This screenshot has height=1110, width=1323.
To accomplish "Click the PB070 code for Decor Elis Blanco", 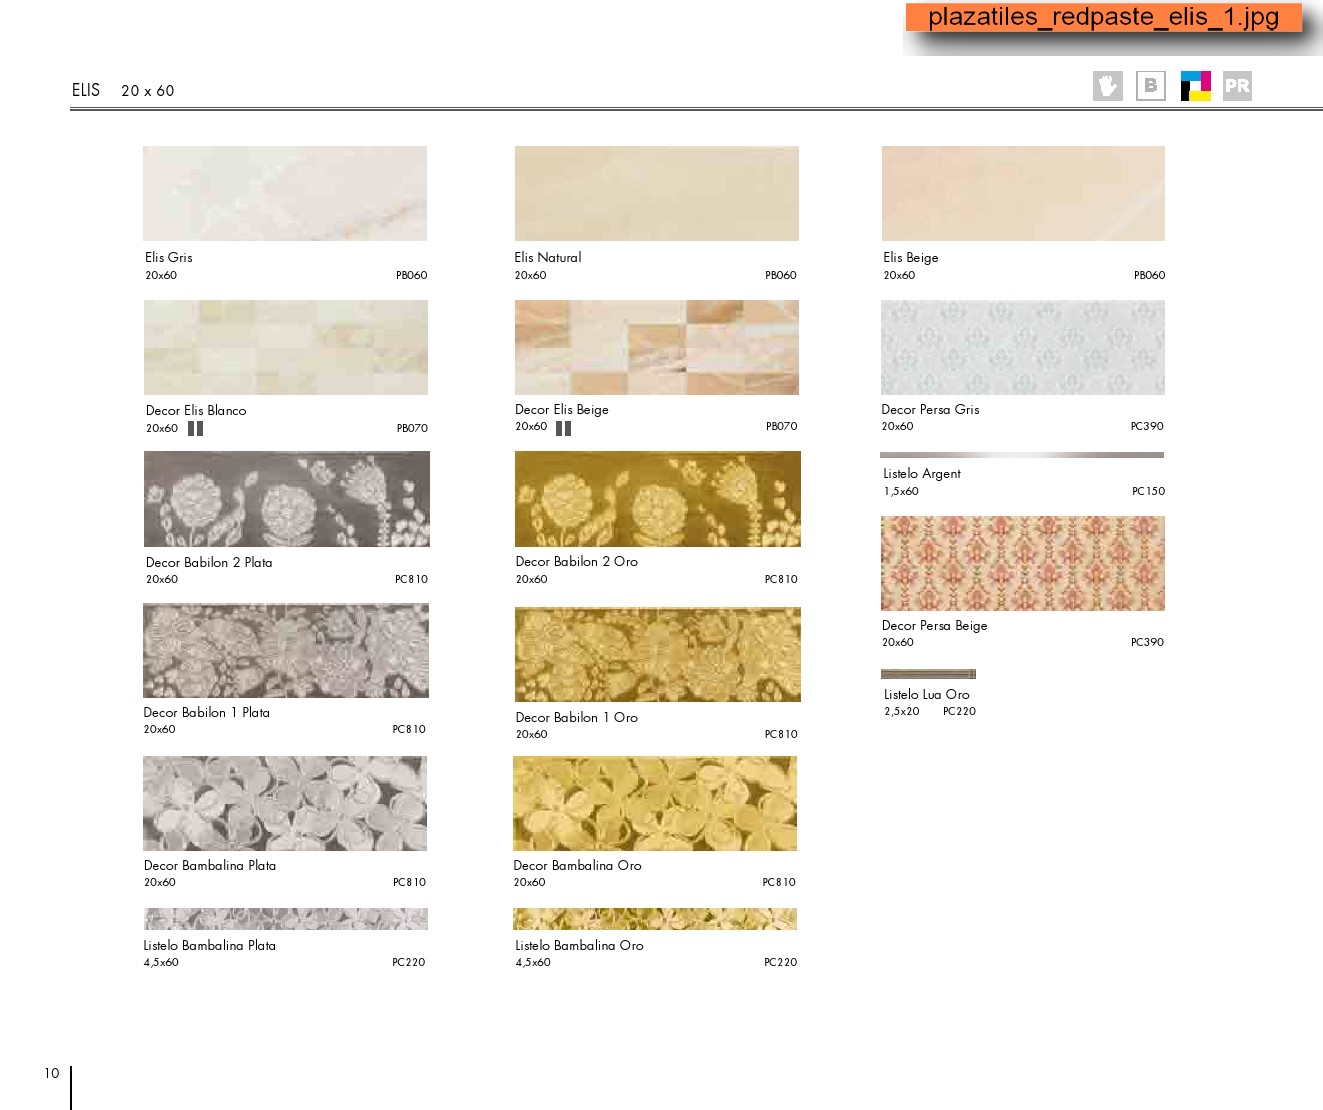I will 412,428.
